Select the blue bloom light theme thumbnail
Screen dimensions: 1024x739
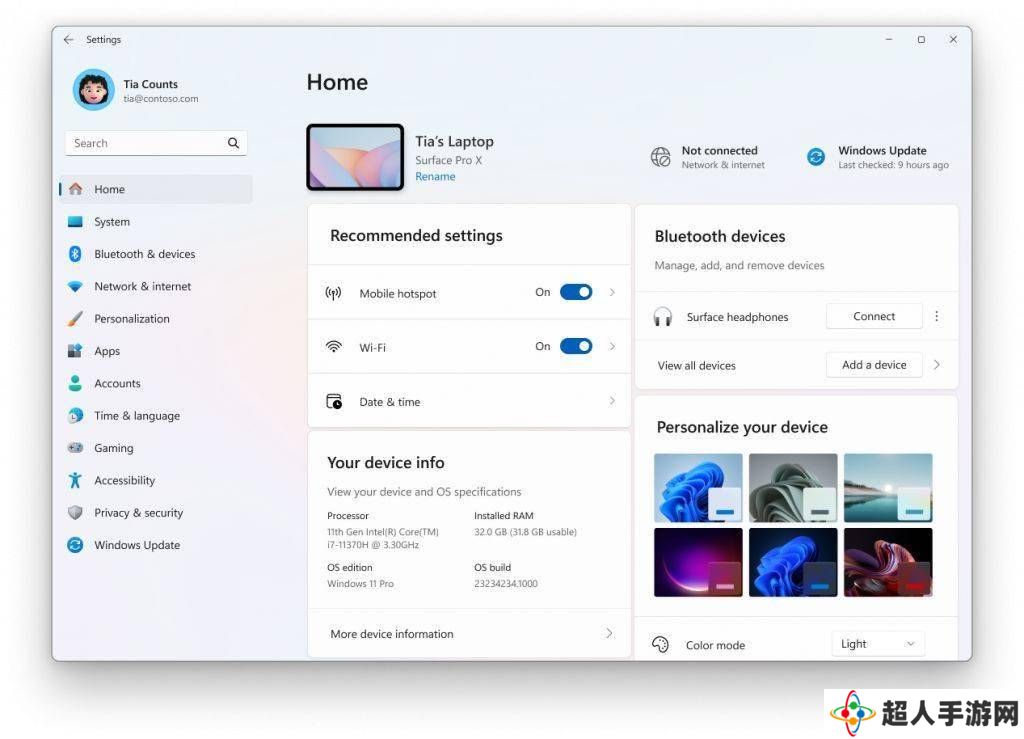click(698, 488)
